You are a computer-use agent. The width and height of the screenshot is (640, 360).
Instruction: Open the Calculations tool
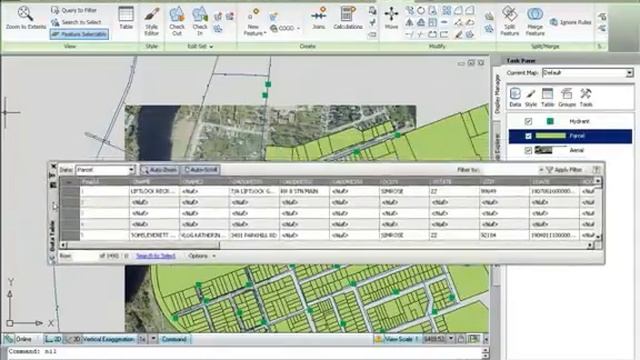348,18
